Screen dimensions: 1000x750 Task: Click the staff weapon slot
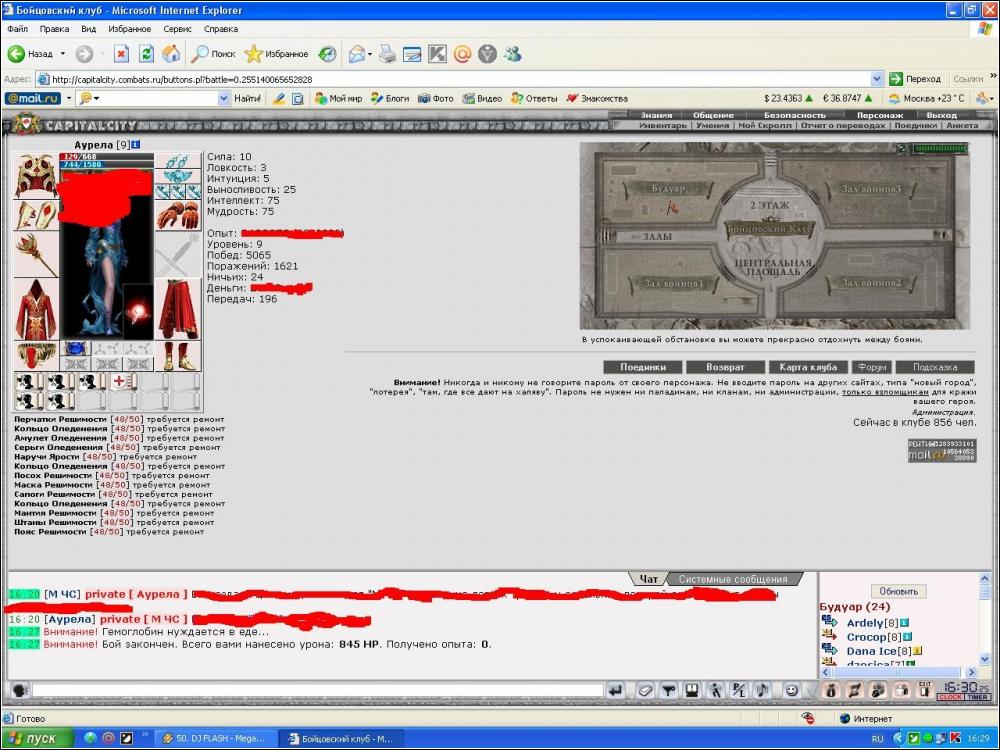coord(36,254)
